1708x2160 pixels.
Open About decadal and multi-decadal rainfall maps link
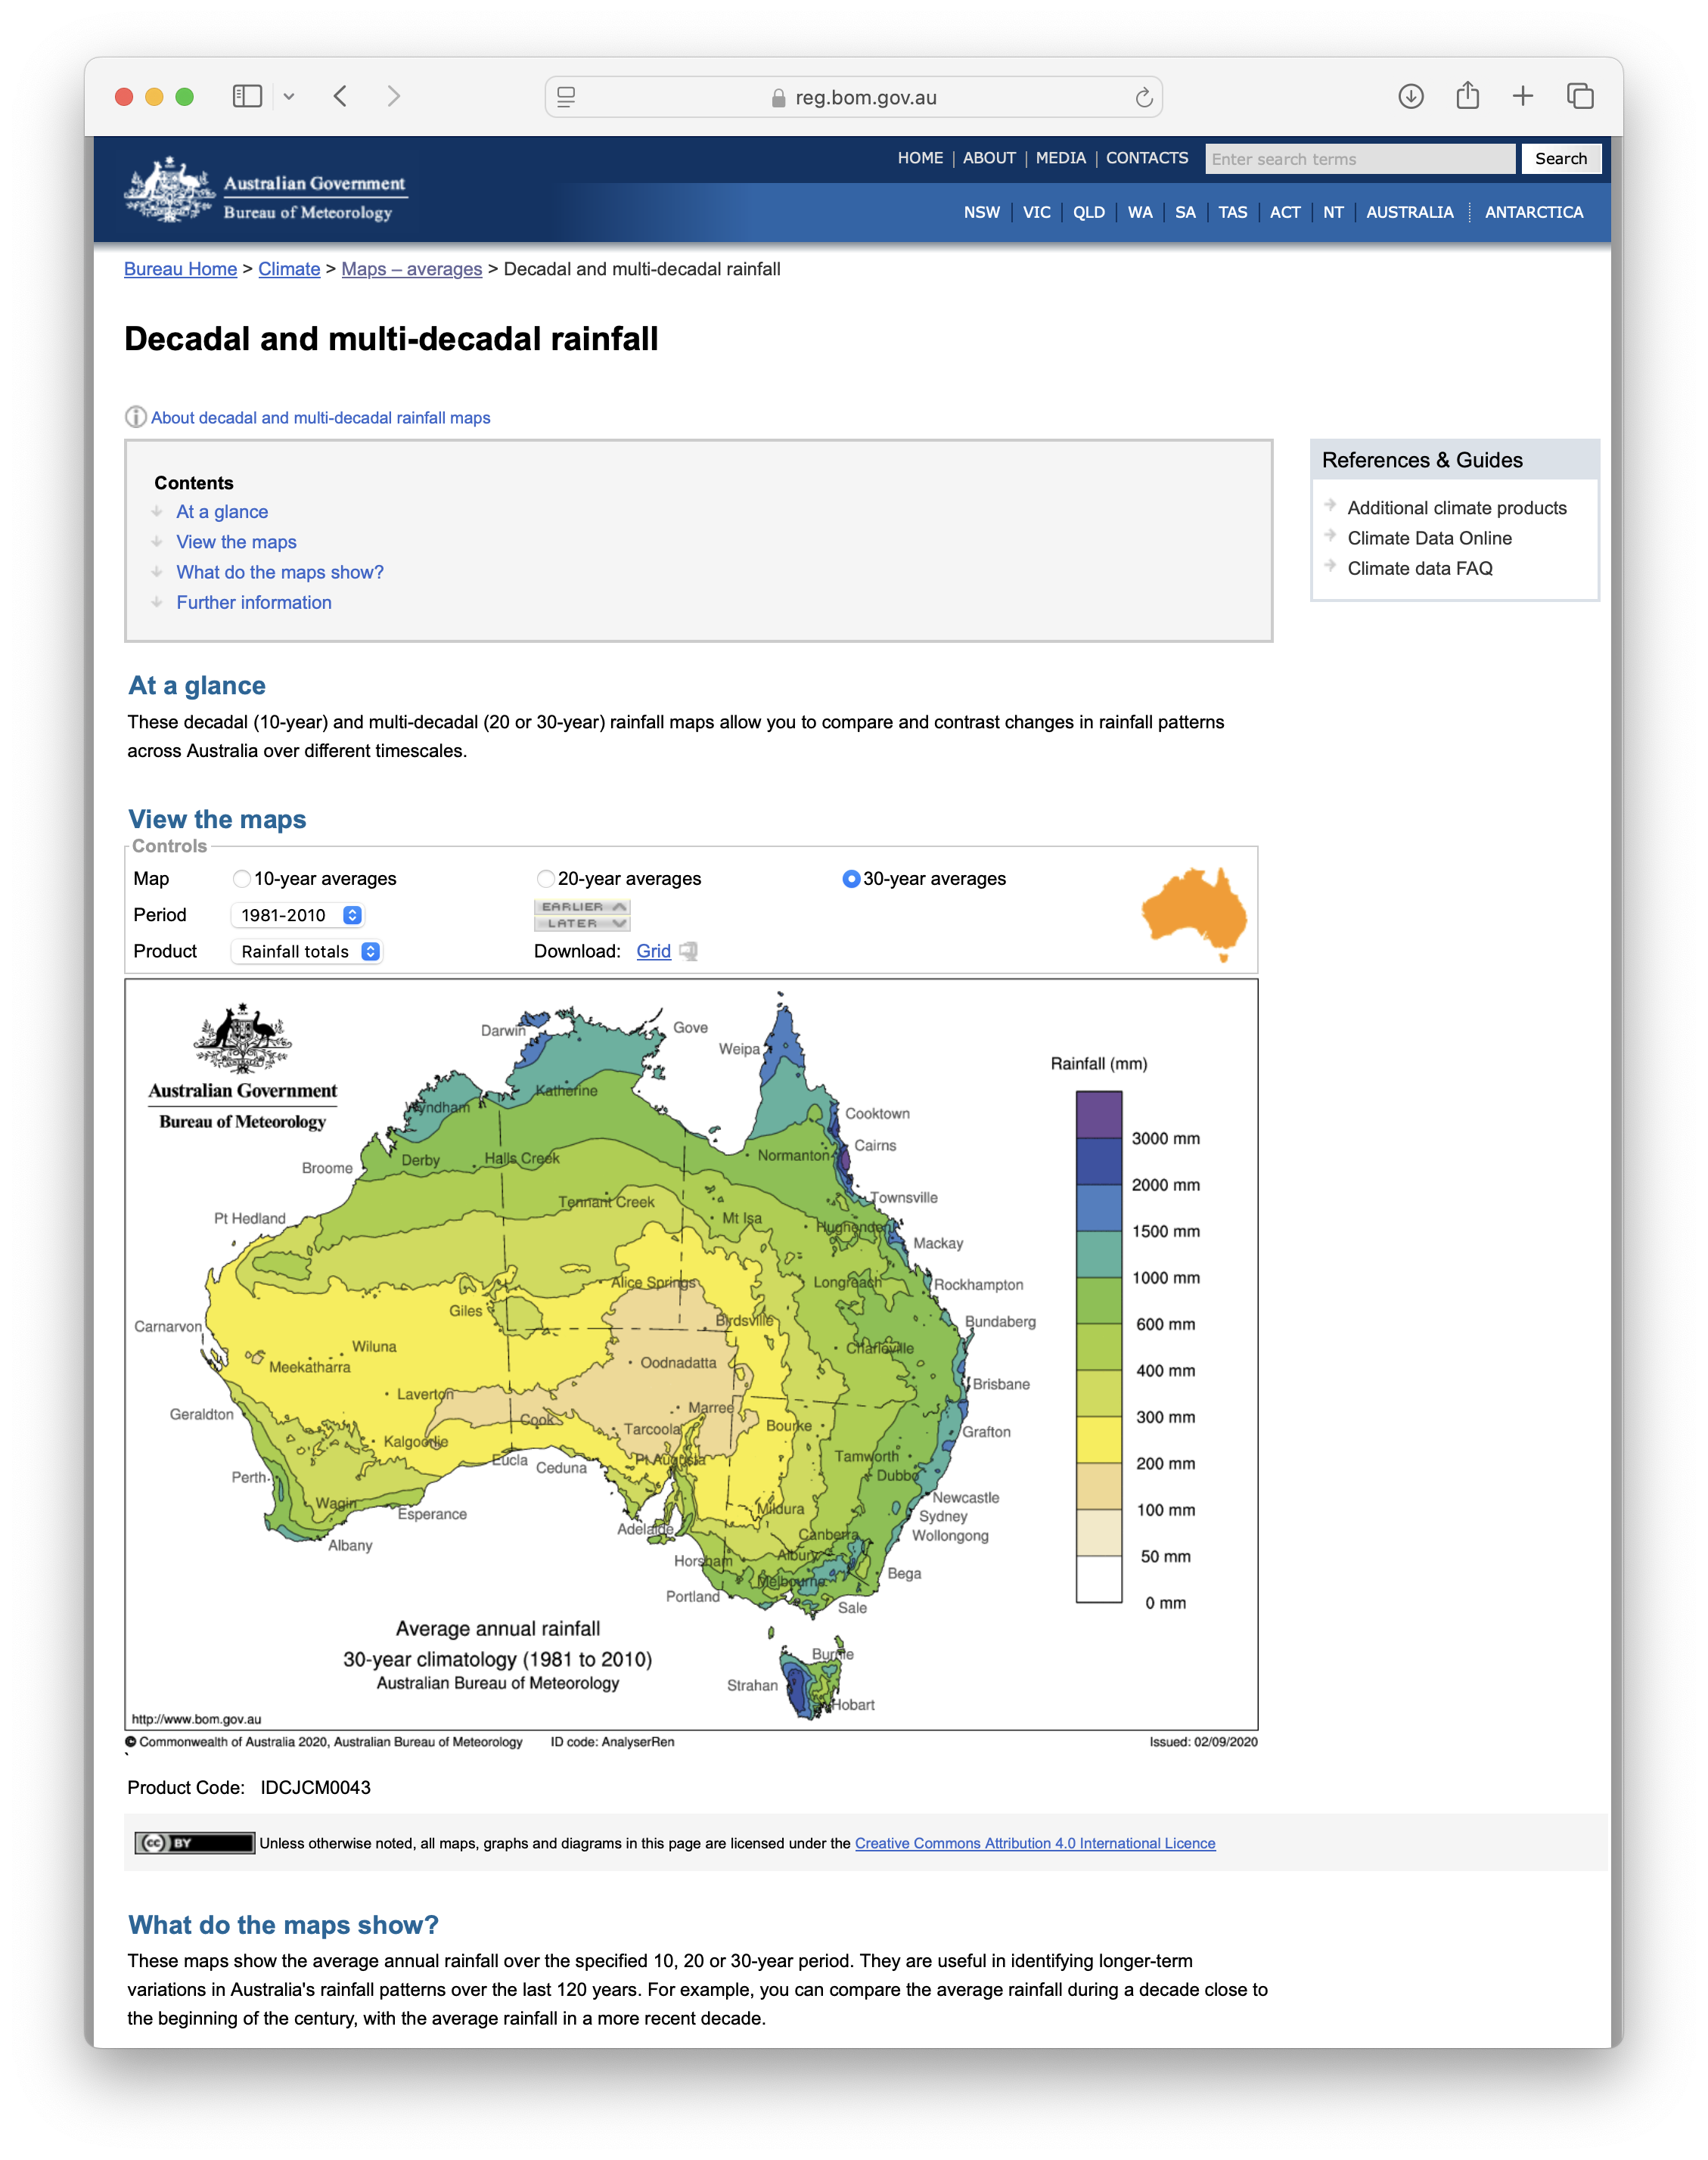point(321,418)
